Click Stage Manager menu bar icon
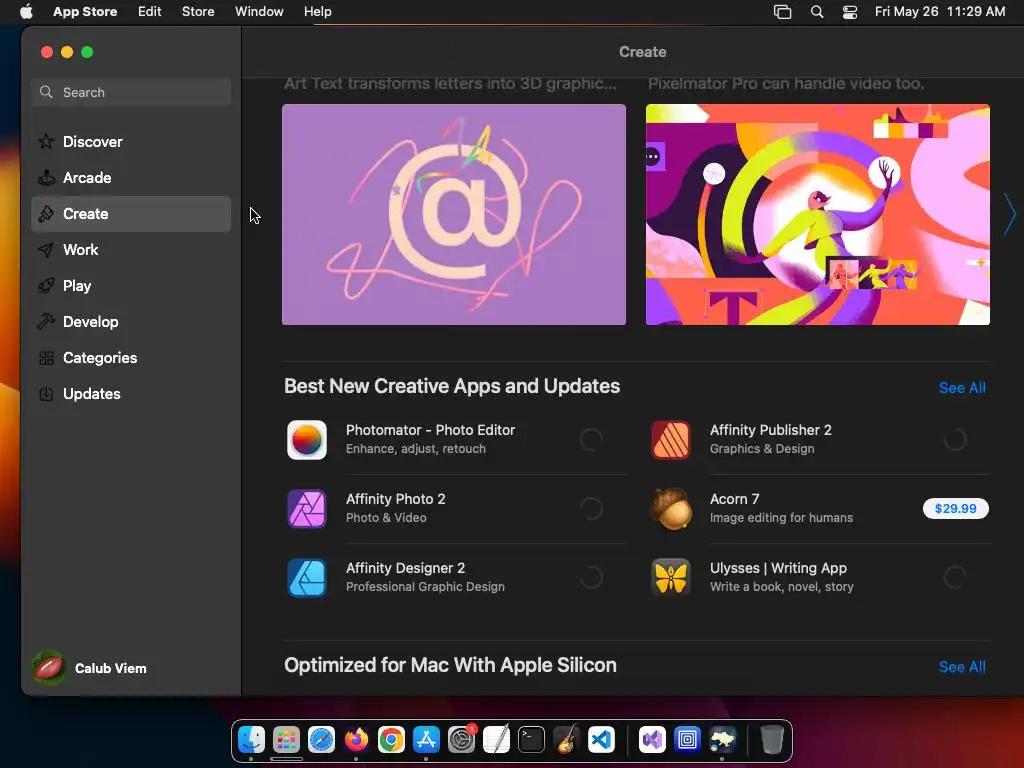1024x768 pixels. (x=782, y=12)
